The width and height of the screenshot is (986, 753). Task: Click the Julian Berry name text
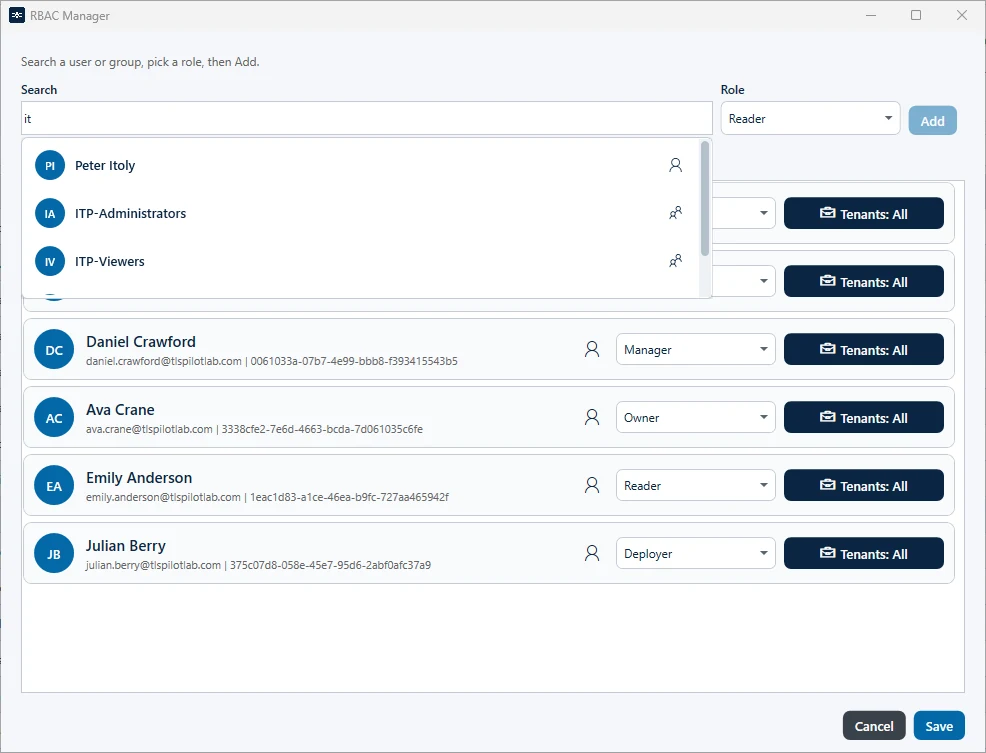click(x=126, y=545)
